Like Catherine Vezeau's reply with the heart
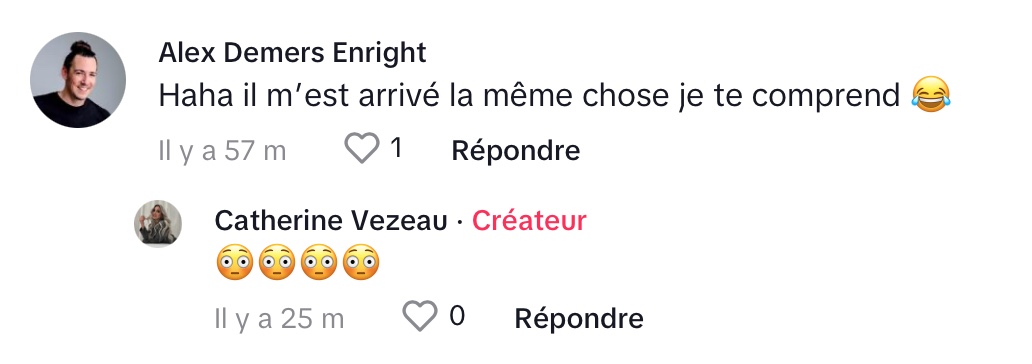This screenshot has width=1032, height=364. pos(420,316)
